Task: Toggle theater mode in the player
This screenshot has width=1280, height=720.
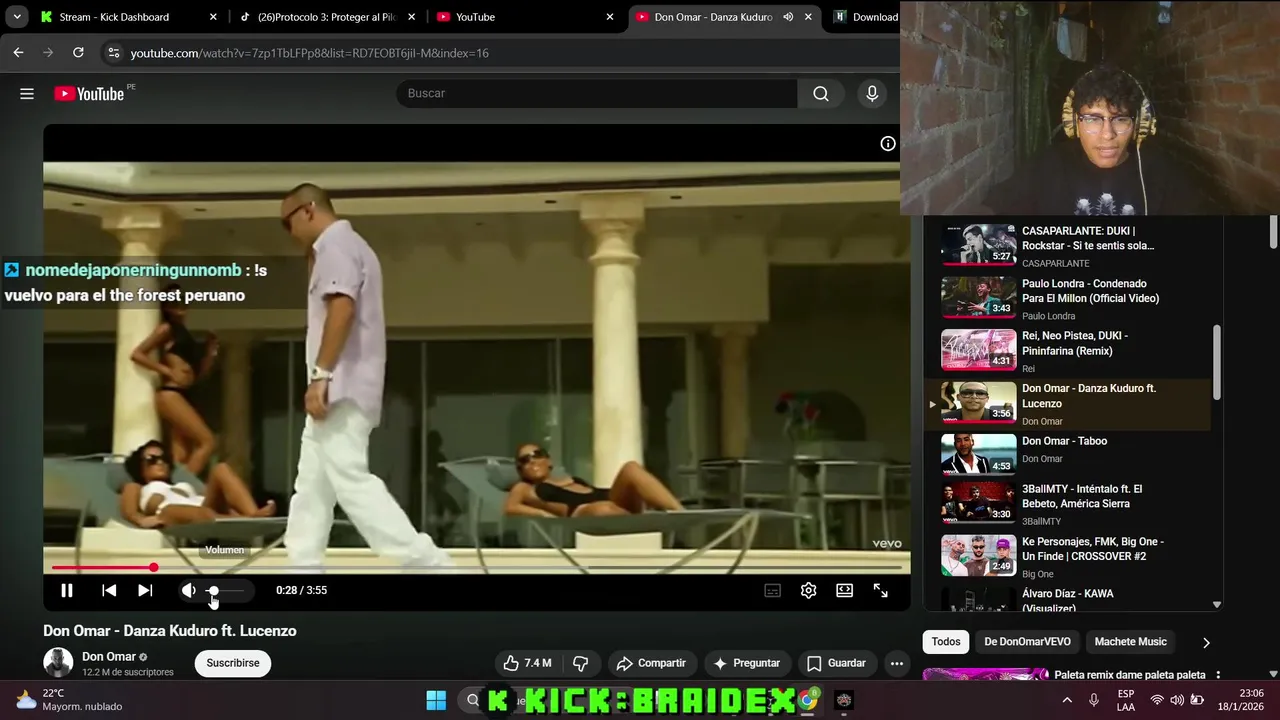Action: point(844,590)
